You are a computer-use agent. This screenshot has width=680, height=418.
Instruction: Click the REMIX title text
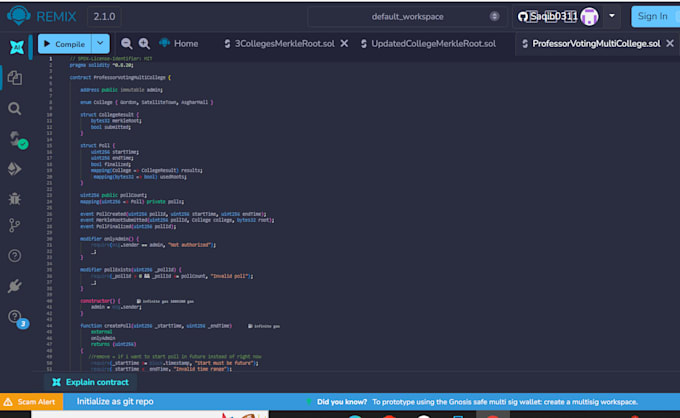56,16
